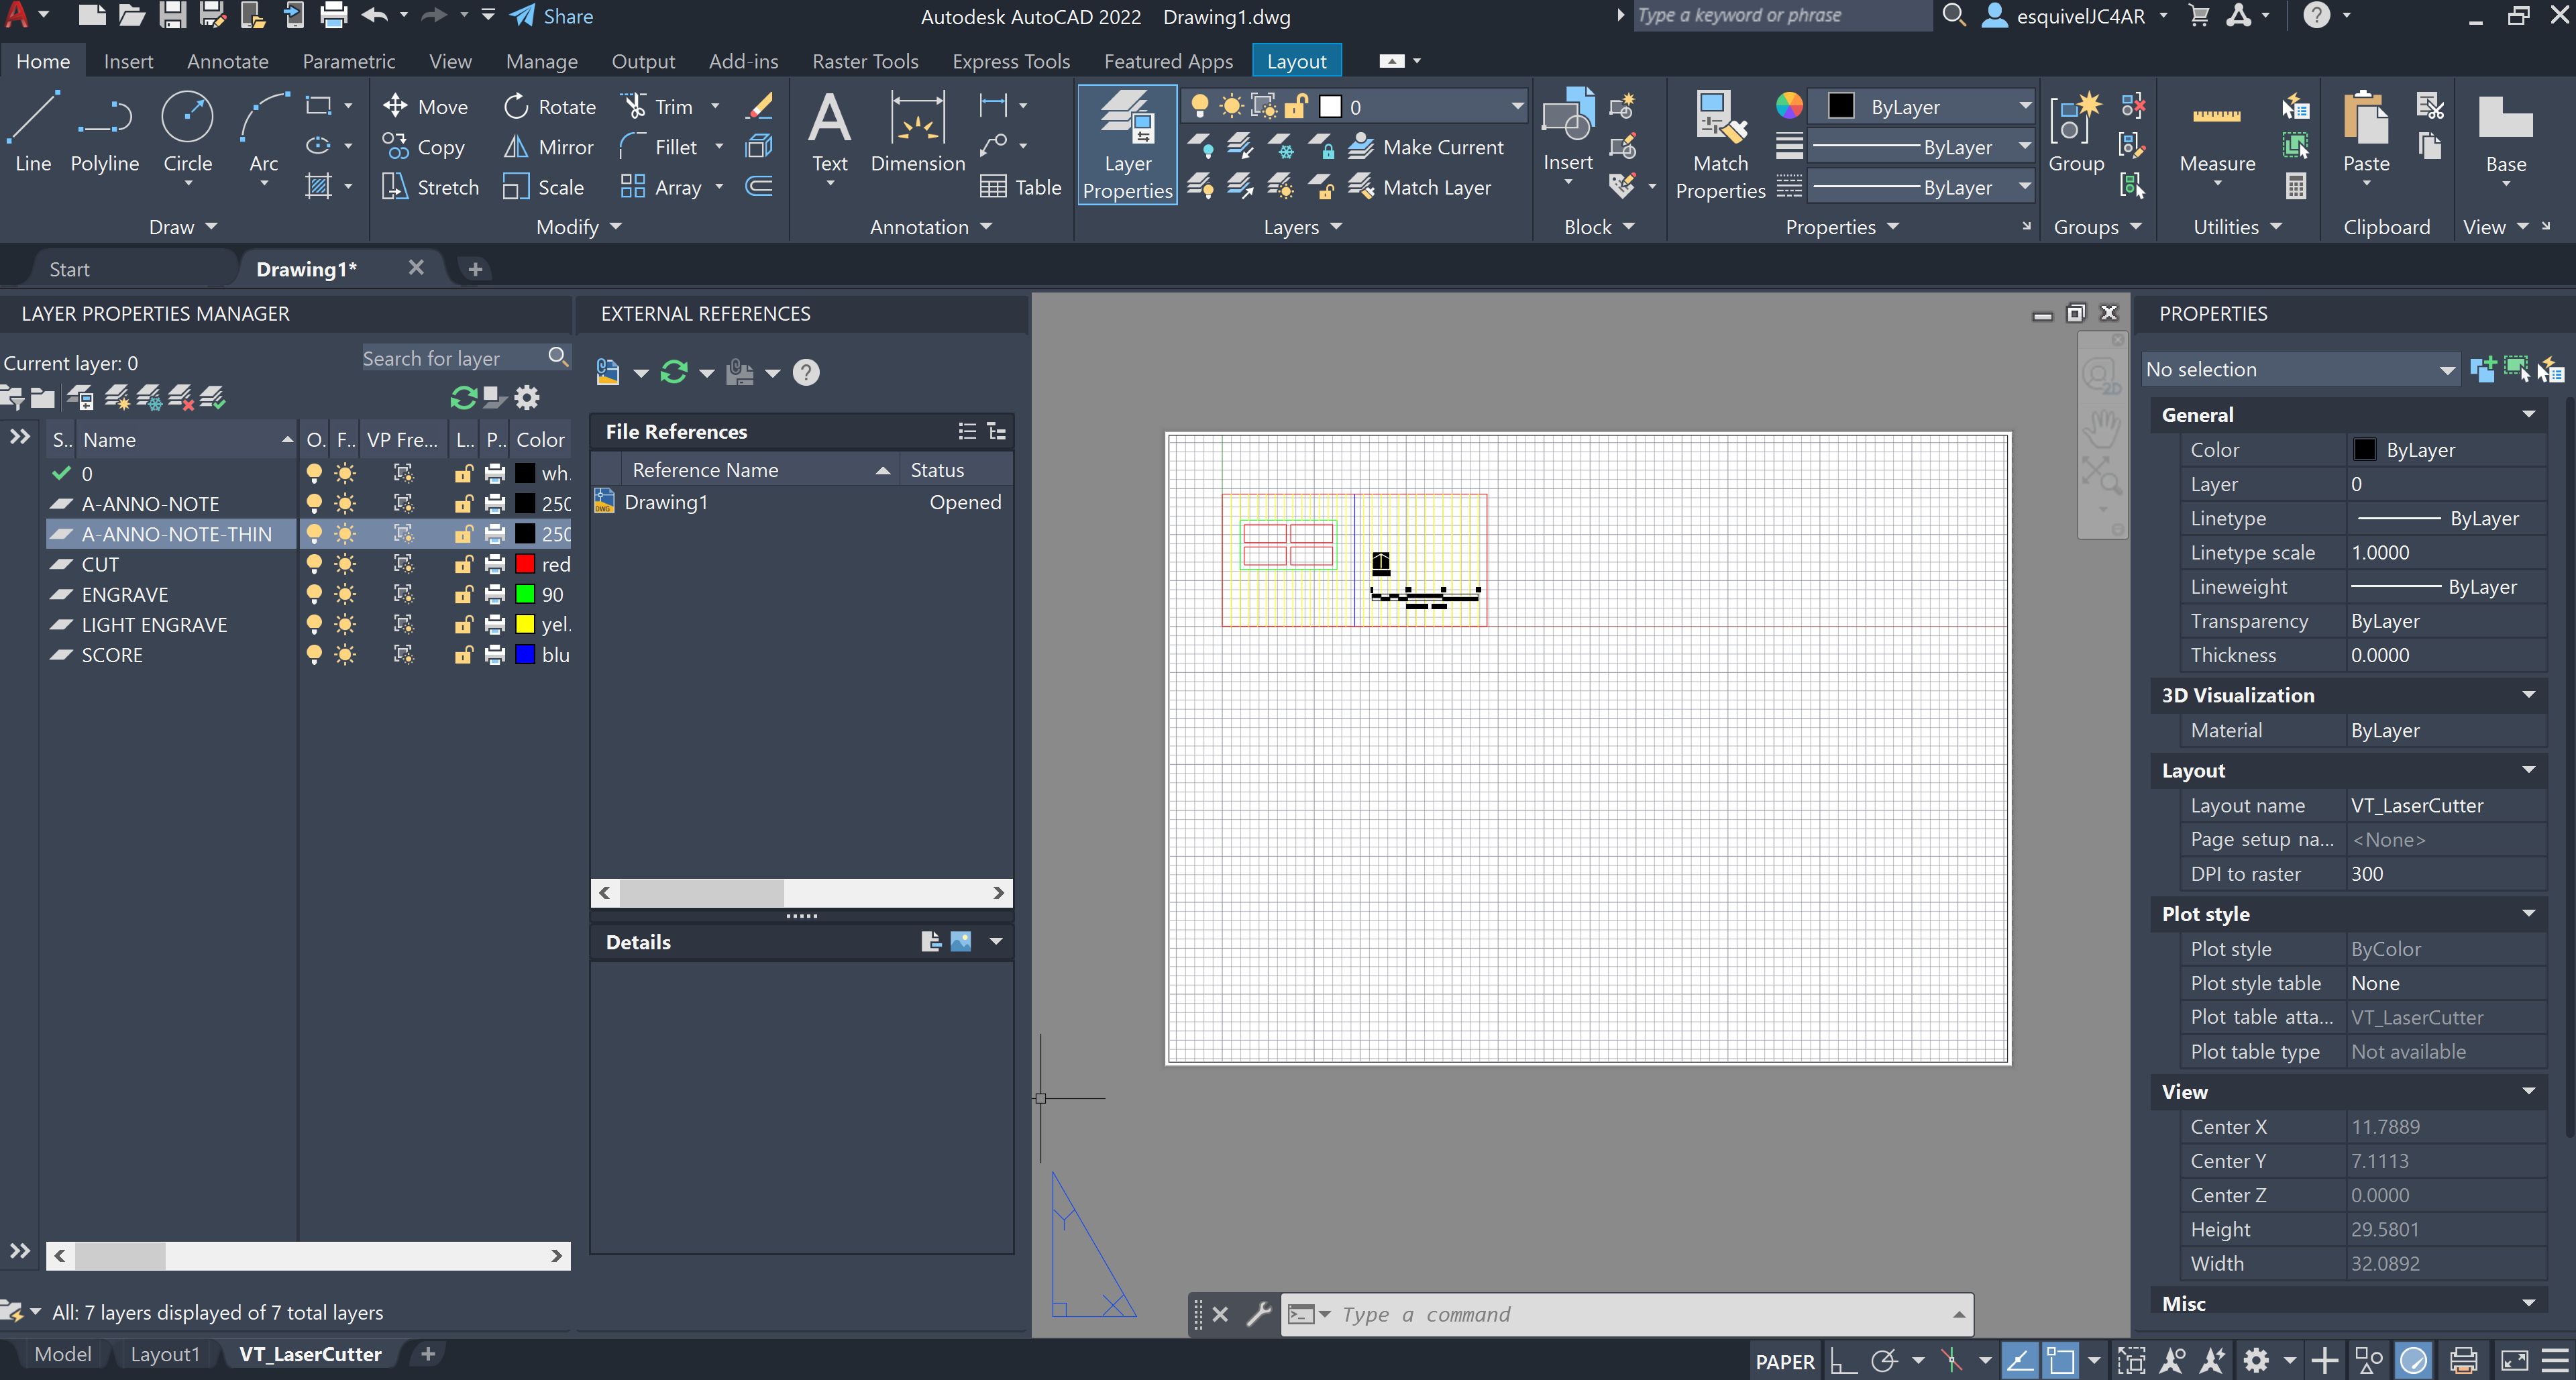Click the Share button
Screen dimensions: 2576x1380
click(x=551, y=17)
